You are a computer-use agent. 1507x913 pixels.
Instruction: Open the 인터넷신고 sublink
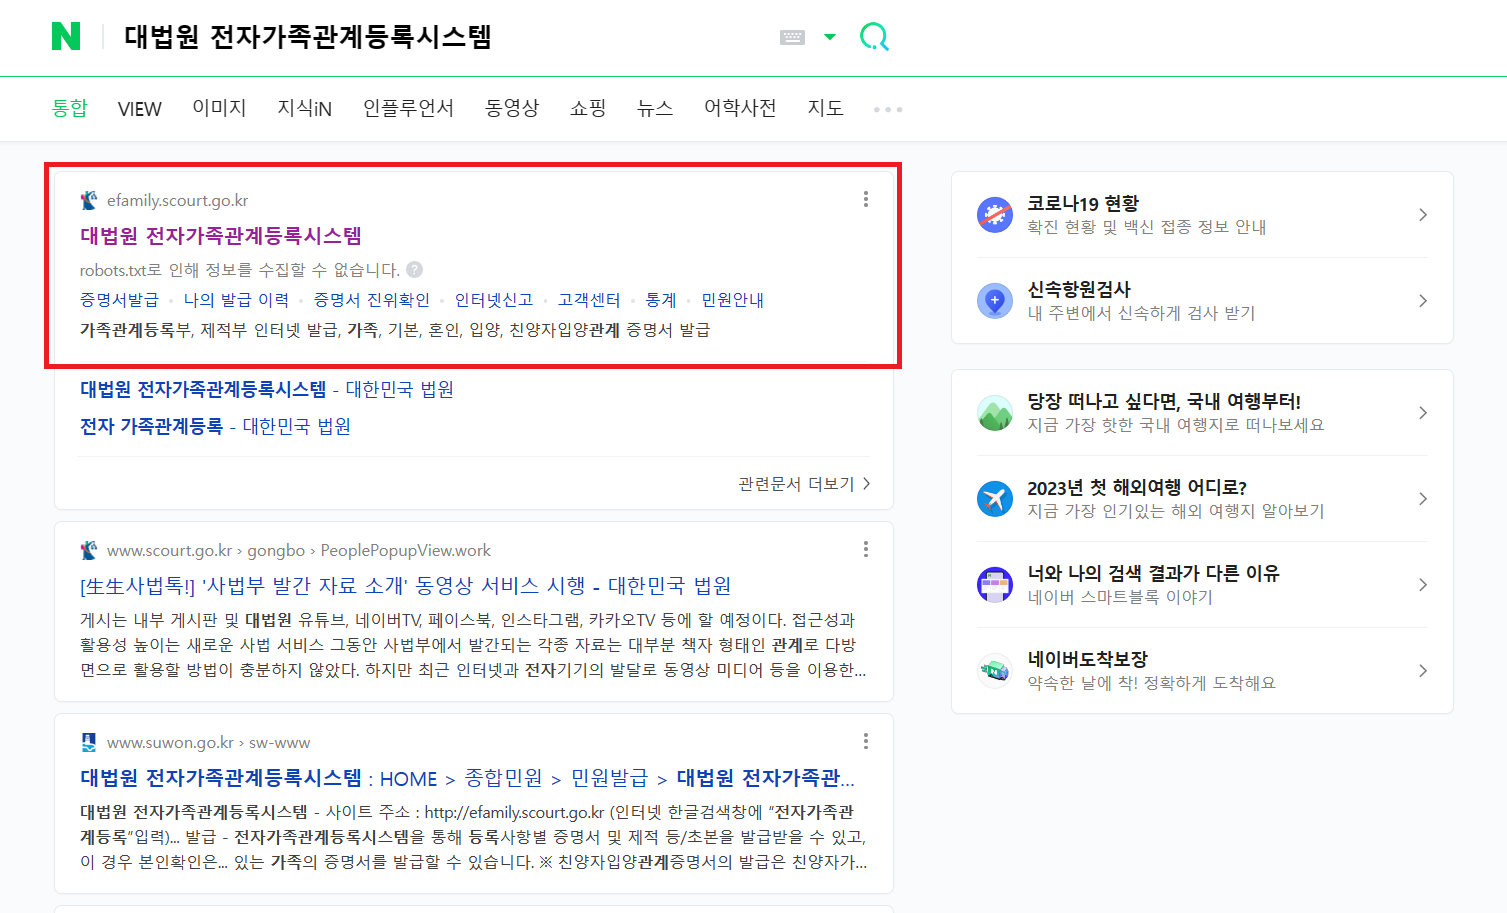[494, 300]
